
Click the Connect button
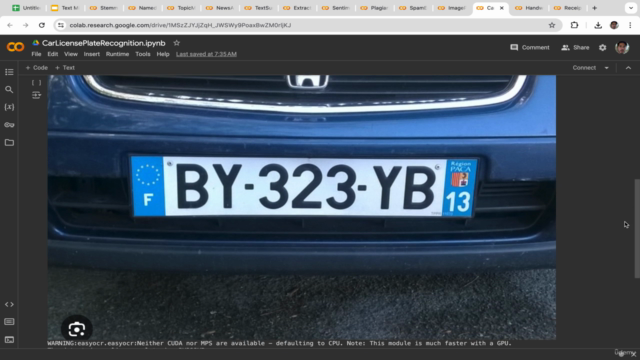pos(584,68)
